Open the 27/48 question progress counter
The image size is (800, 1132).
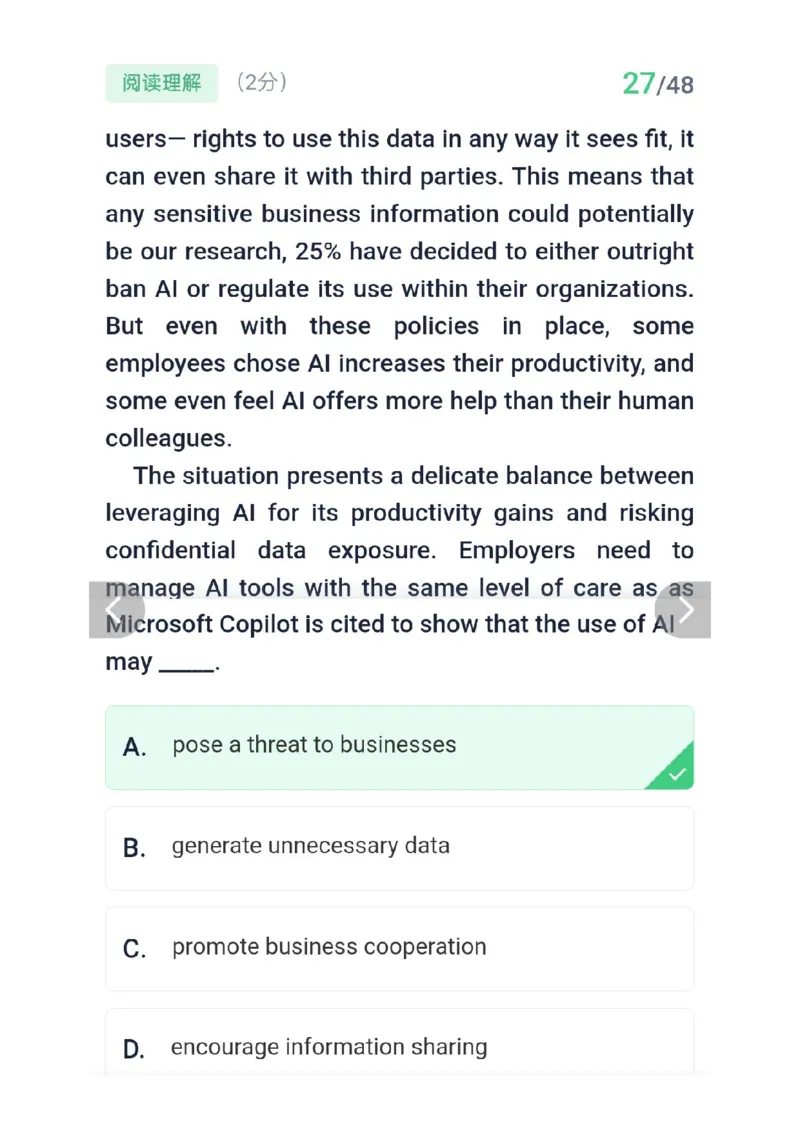pyautogui.click(x=657, y=84)
